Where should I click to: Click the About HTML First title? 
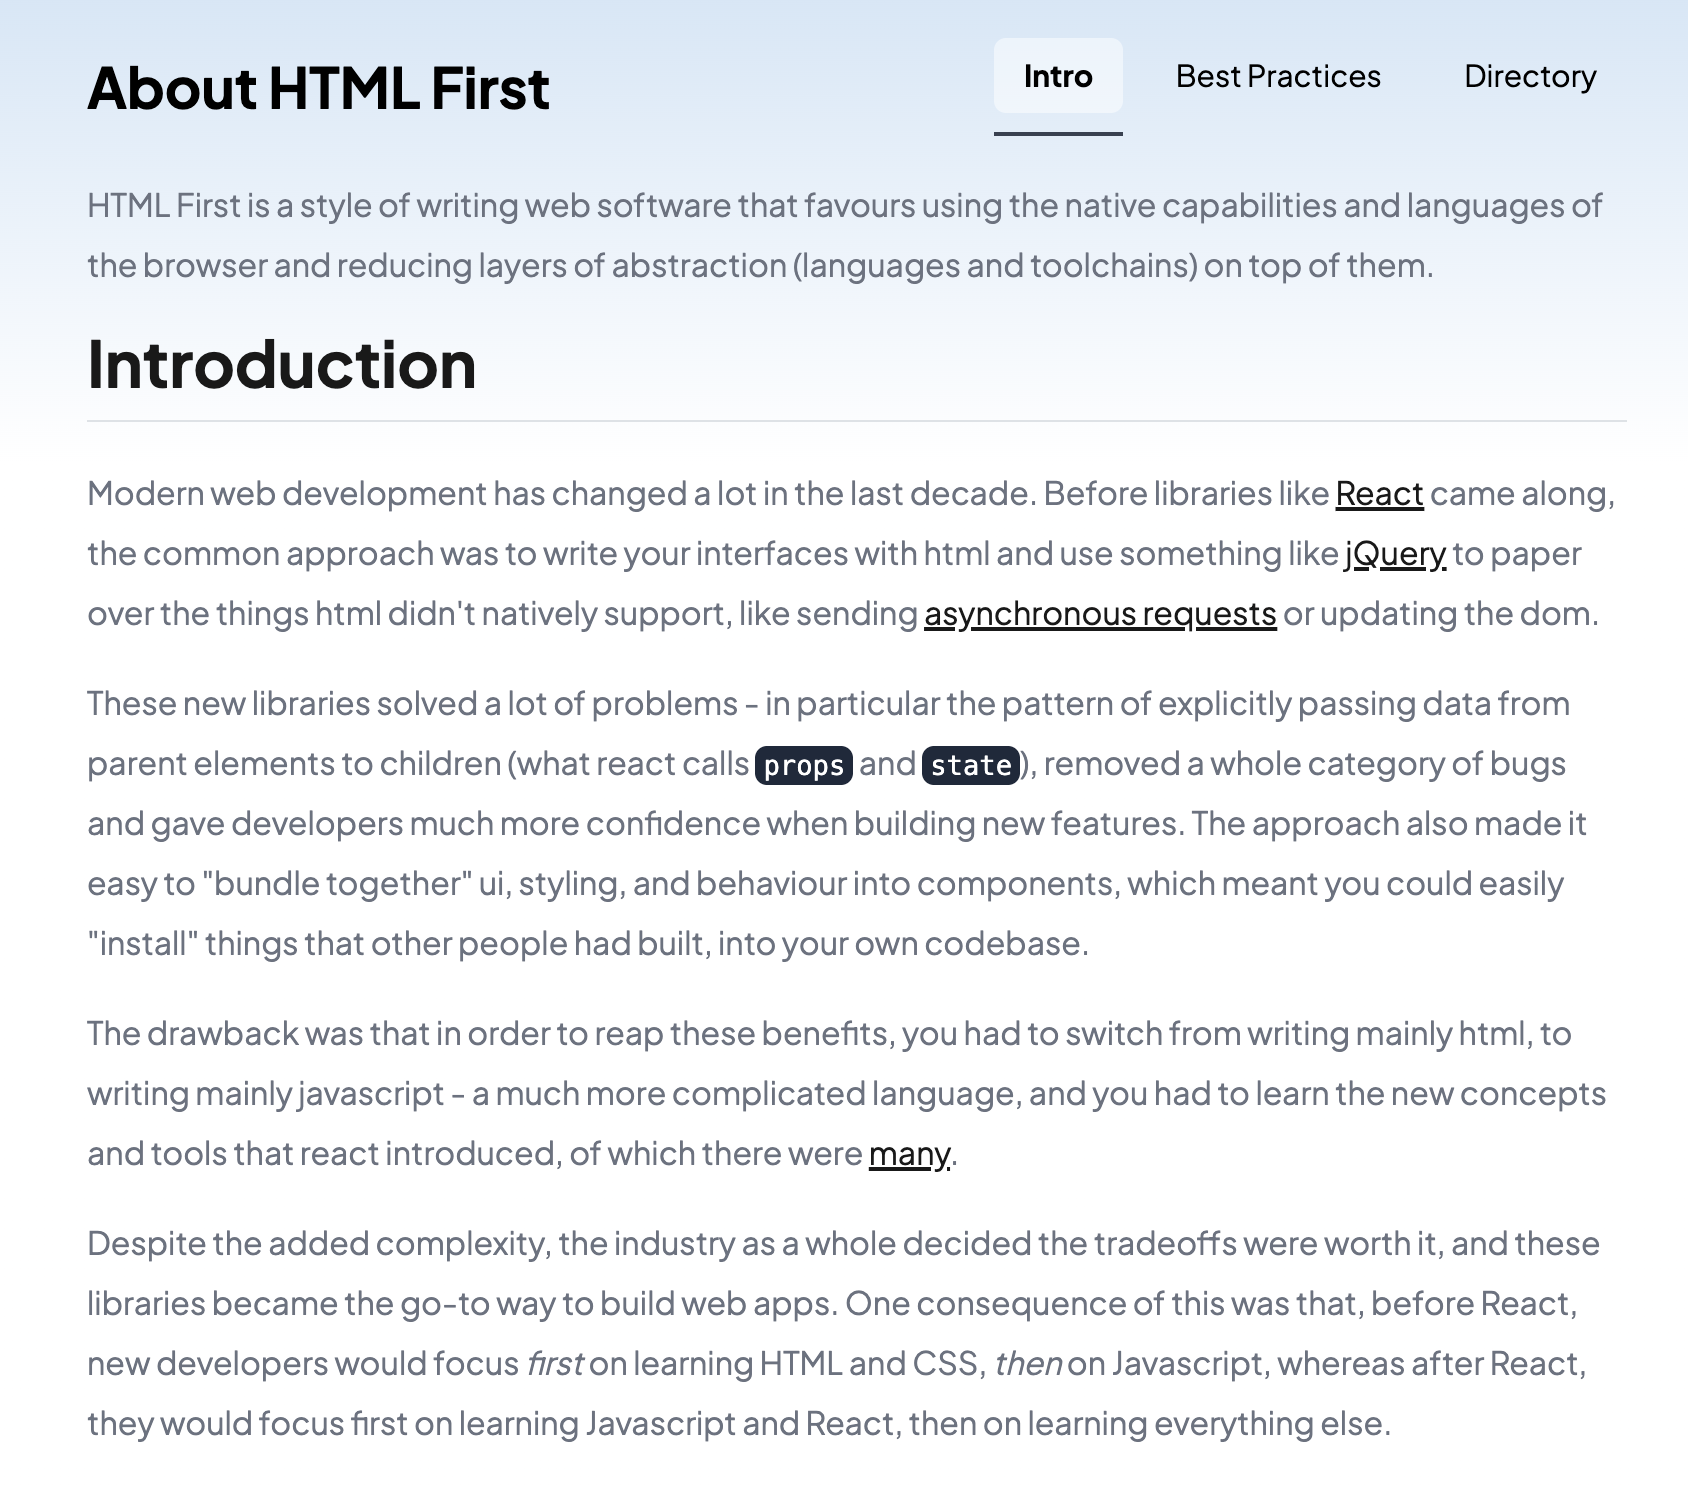pyautogui.click(x=318, y=88)
